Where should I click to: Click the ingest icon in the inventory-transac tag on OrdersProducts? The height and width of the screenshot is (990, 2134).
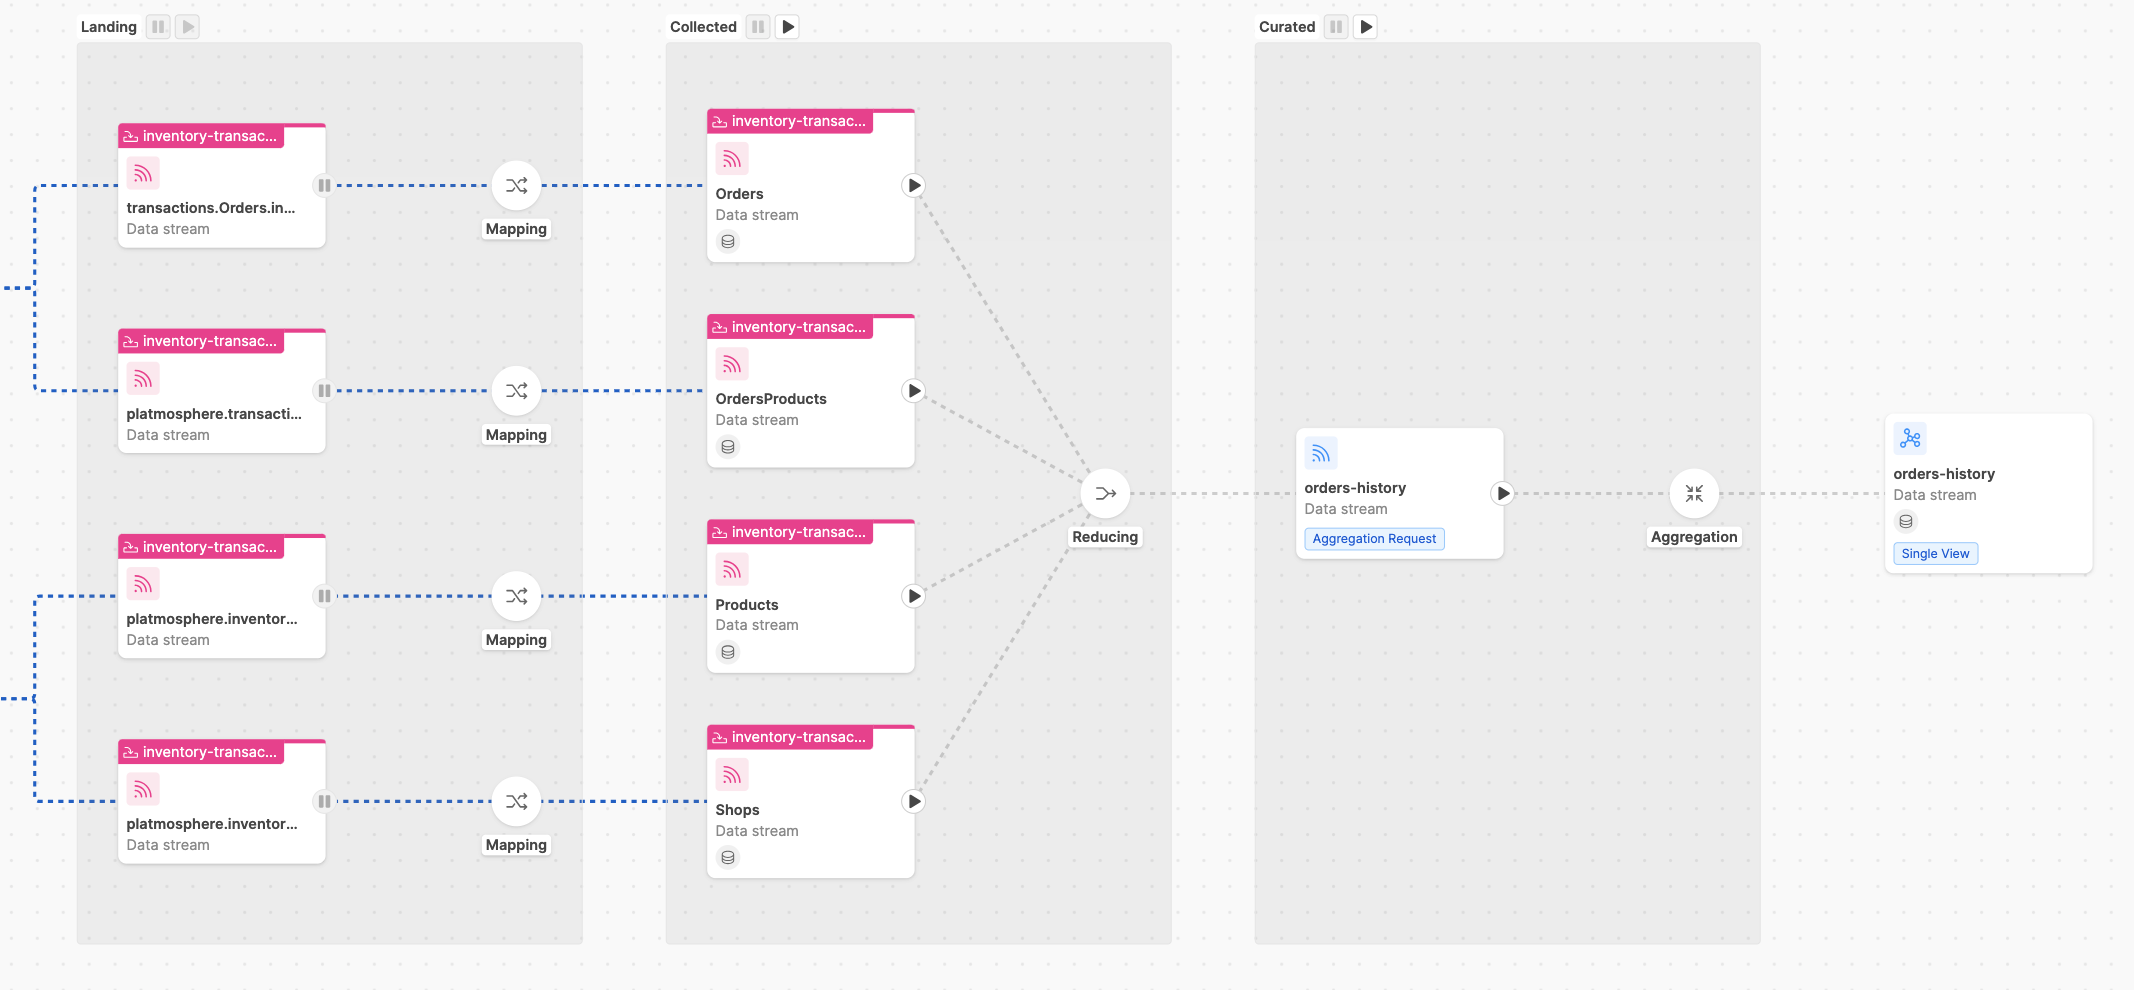coord(719,327)
